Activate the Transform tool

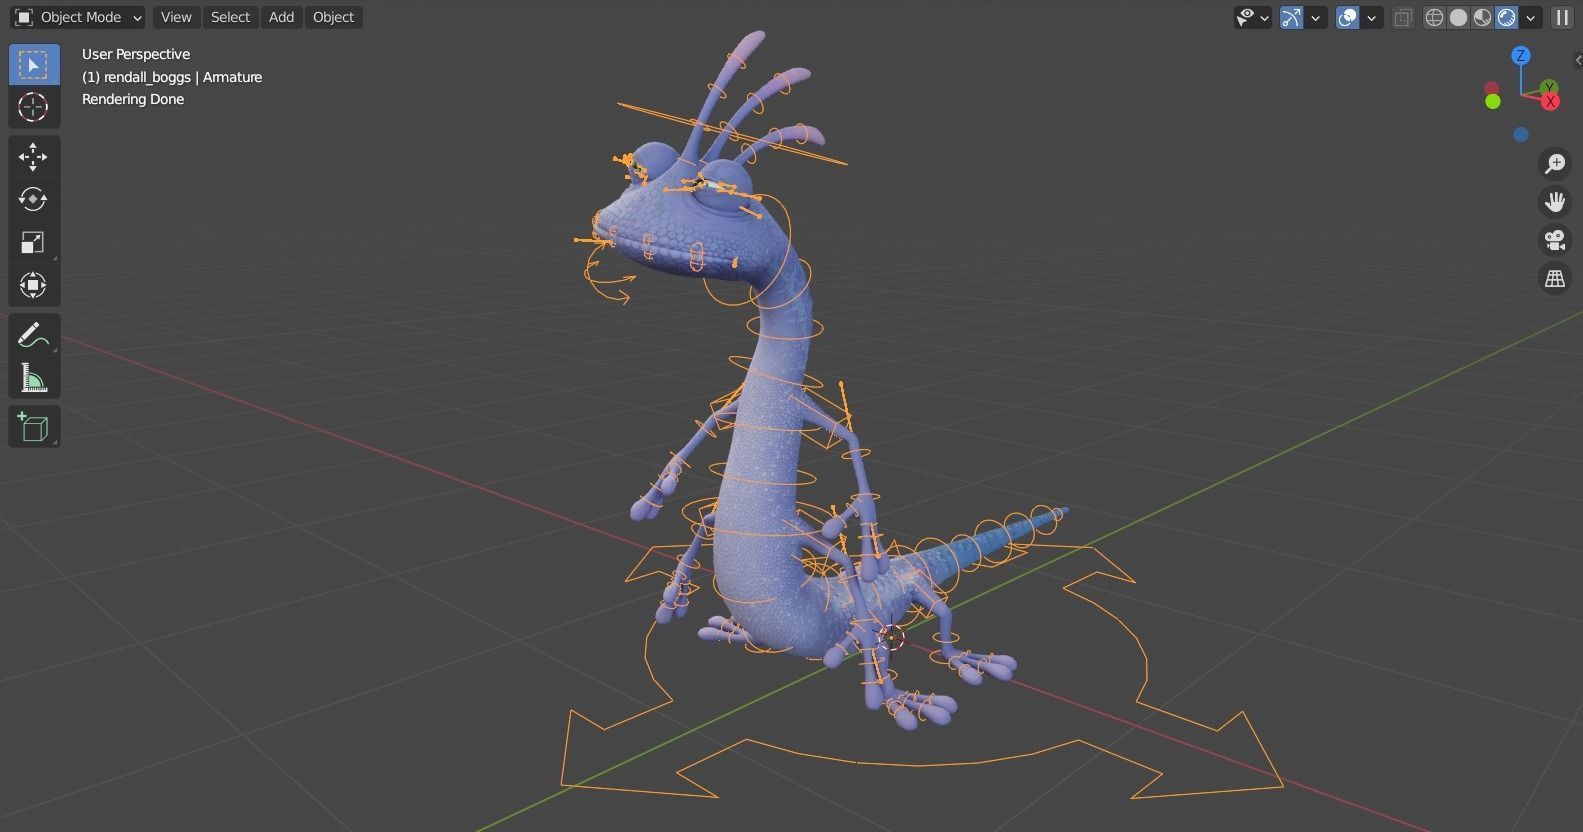tap(33, 286)
